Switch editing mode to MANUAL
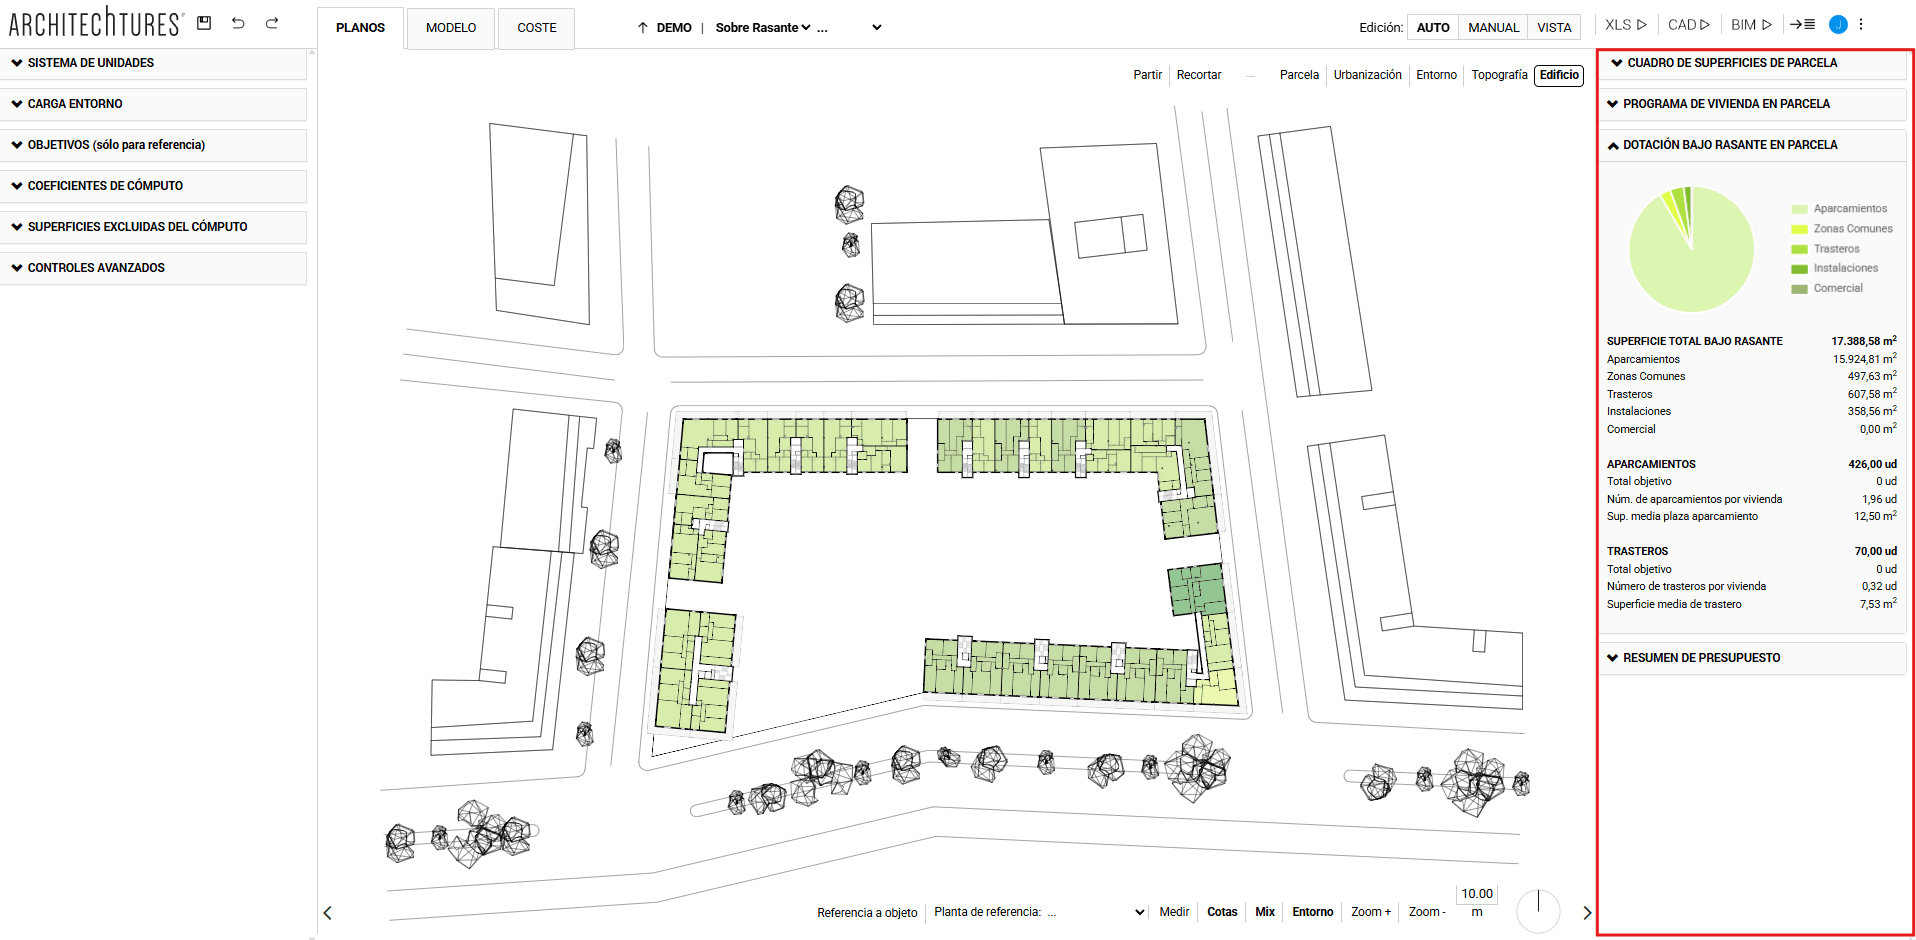Screen dimensions: 1916x940 [1493, 28]
